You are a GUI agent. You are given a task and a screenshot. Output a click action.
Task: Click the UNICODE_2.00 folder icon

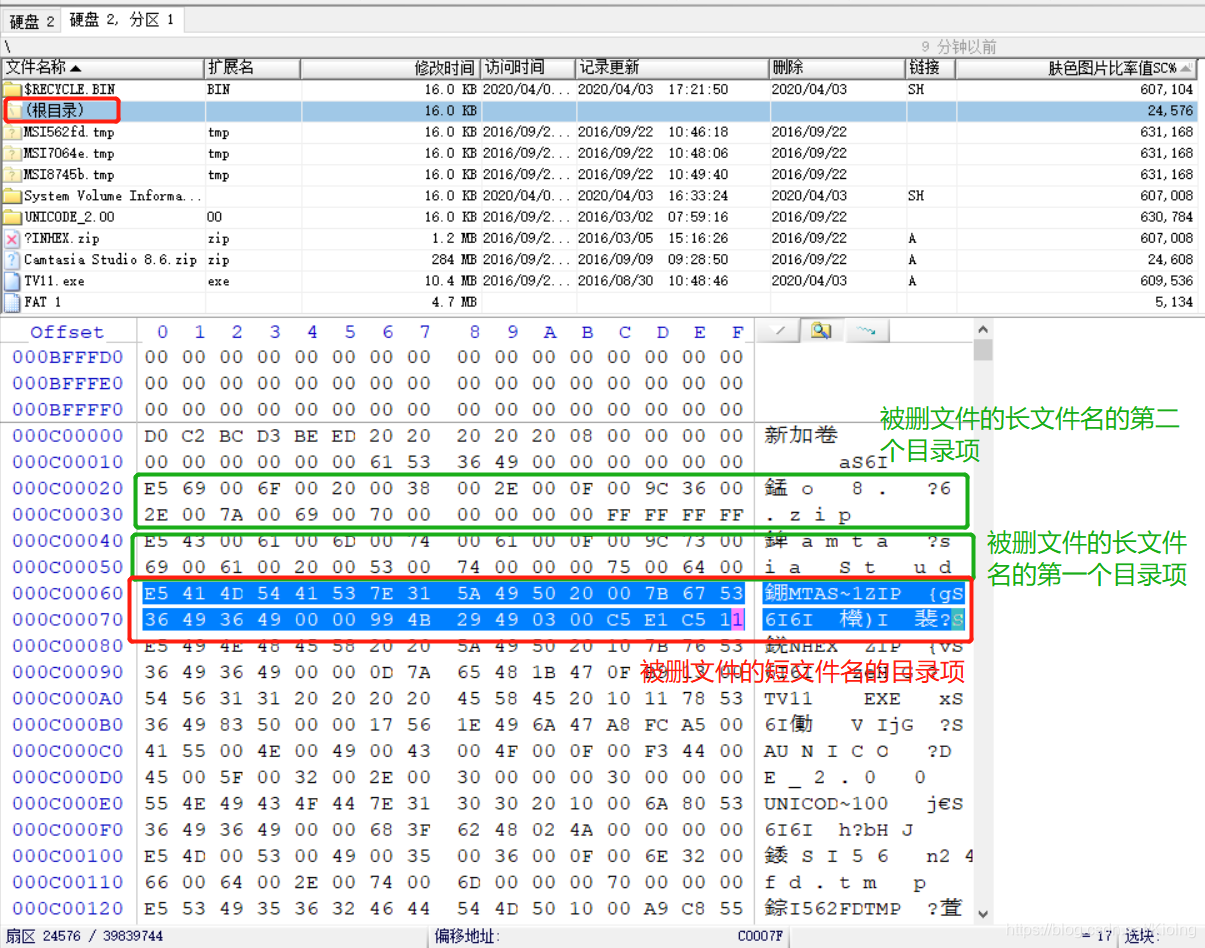(12, 217)
